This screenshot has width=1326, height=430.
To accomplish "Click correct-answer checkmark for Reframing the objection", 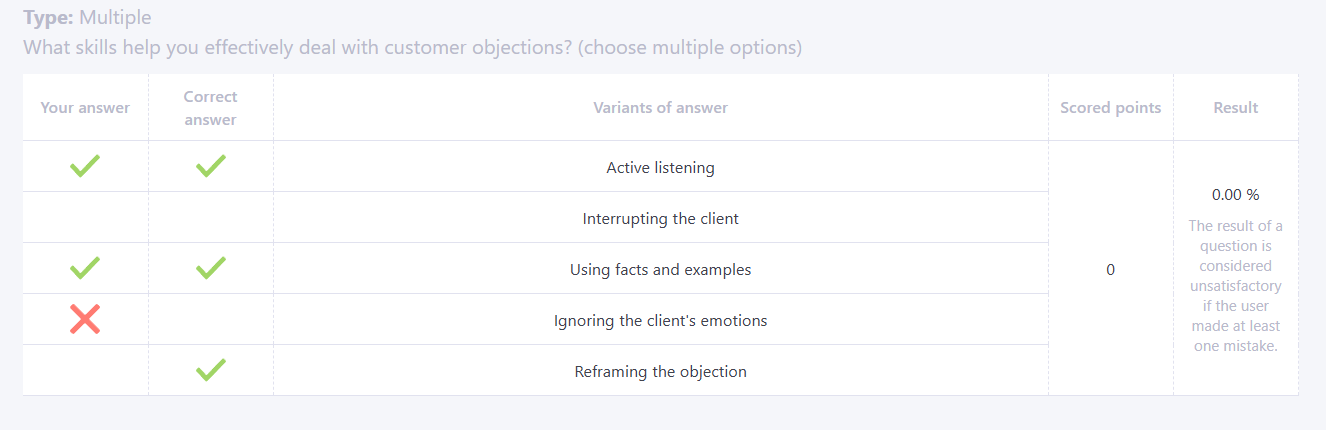I will pos(210,370).
